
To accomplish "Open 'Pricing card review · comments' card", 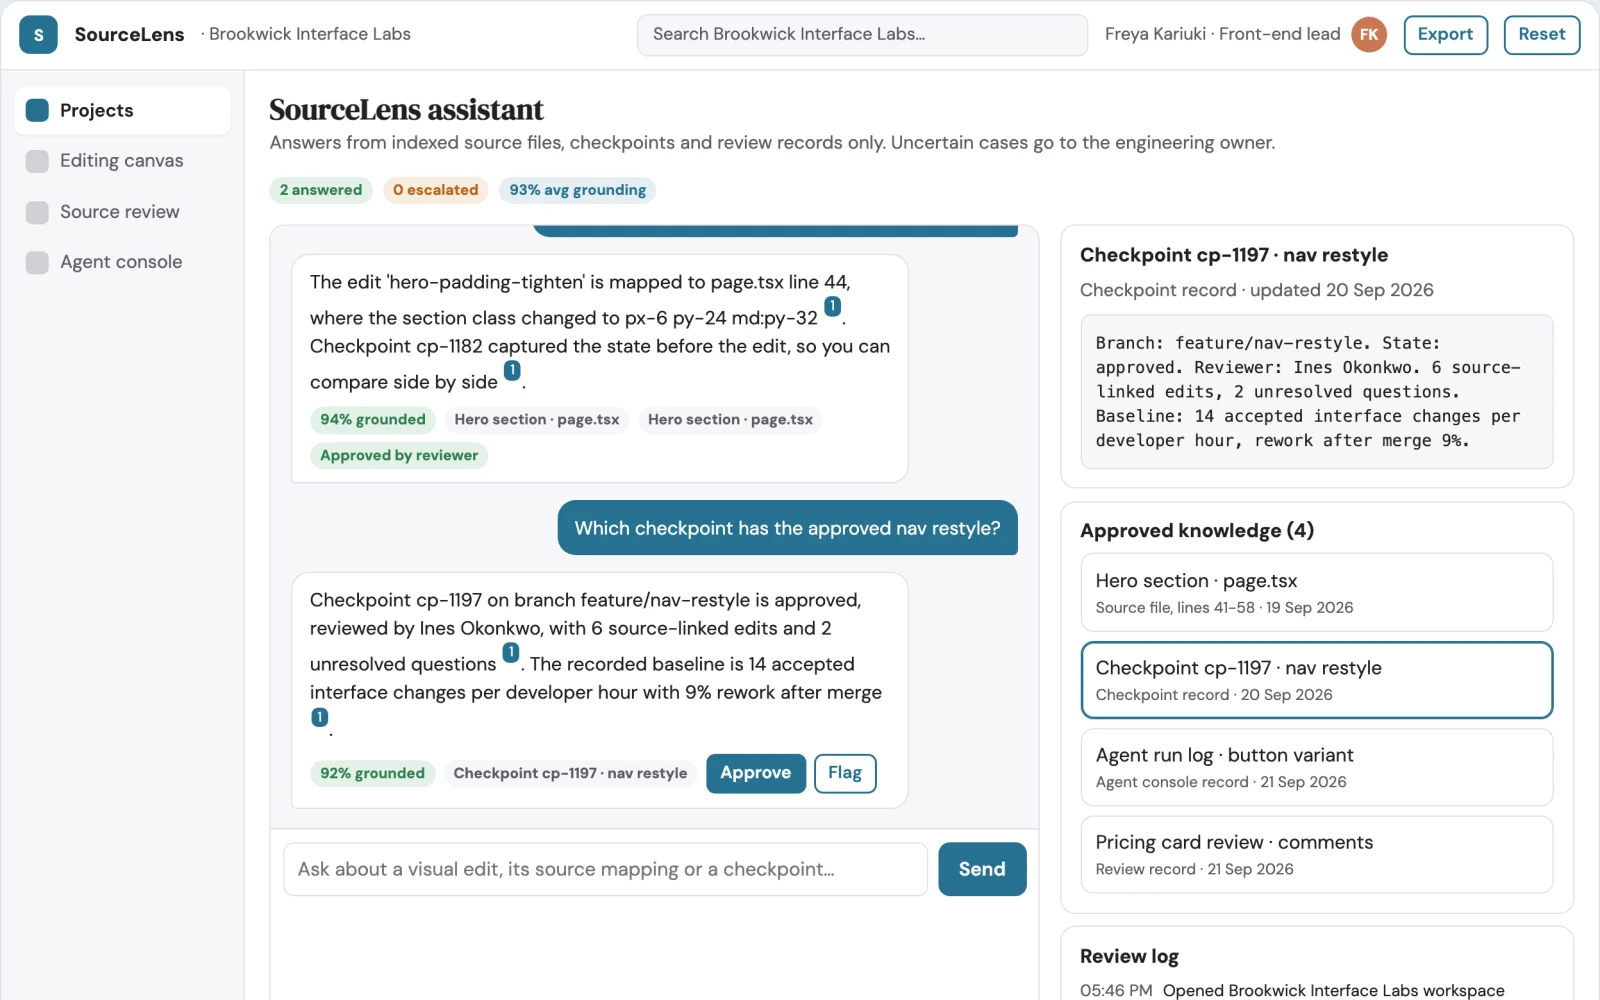I will [x=1316, y=854].
